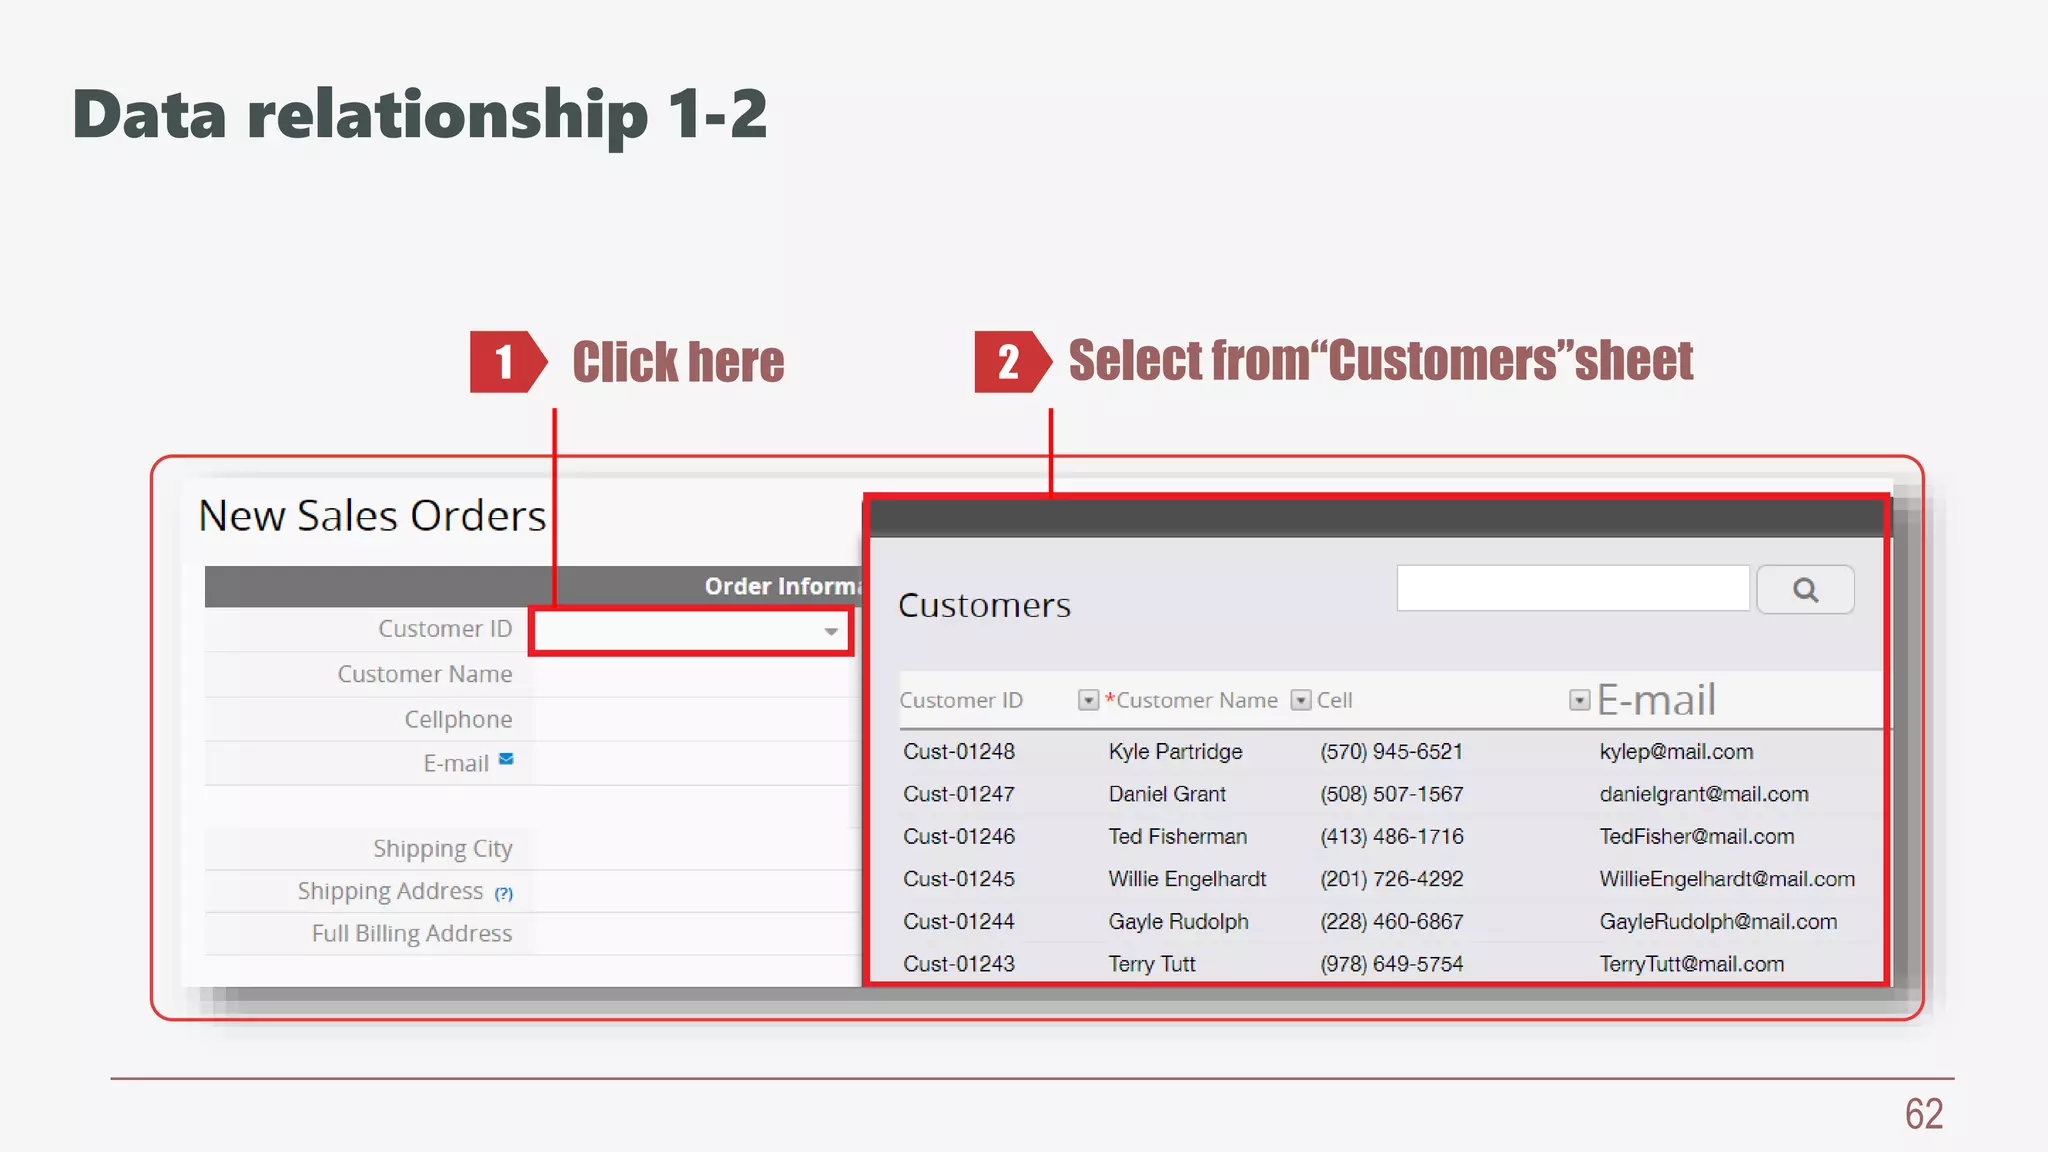
Task: Click phone number (413) 486-1716
Action: [x=1391, y=837]
